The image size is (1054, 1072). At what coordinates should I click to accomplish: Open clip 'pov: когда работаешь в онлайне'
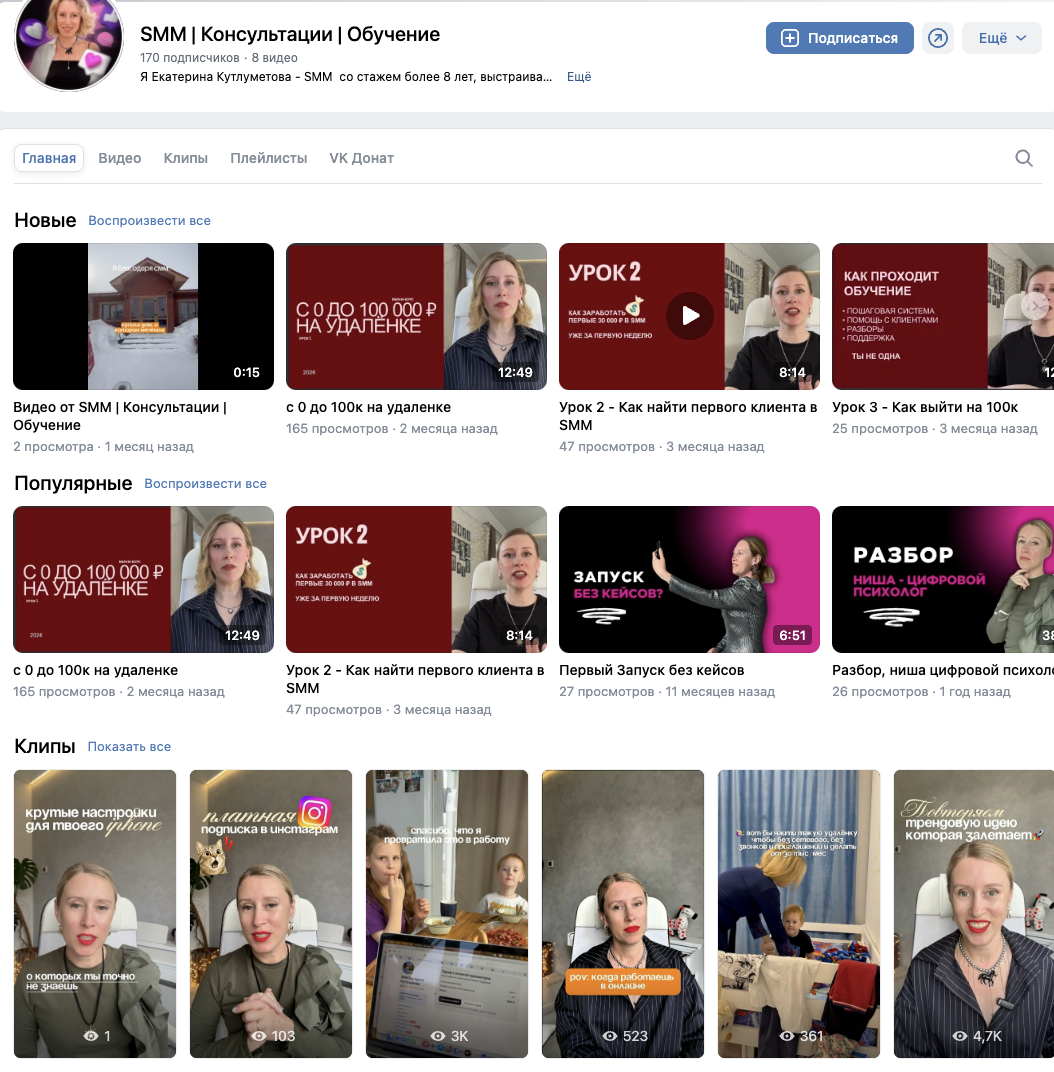(623, 913)
